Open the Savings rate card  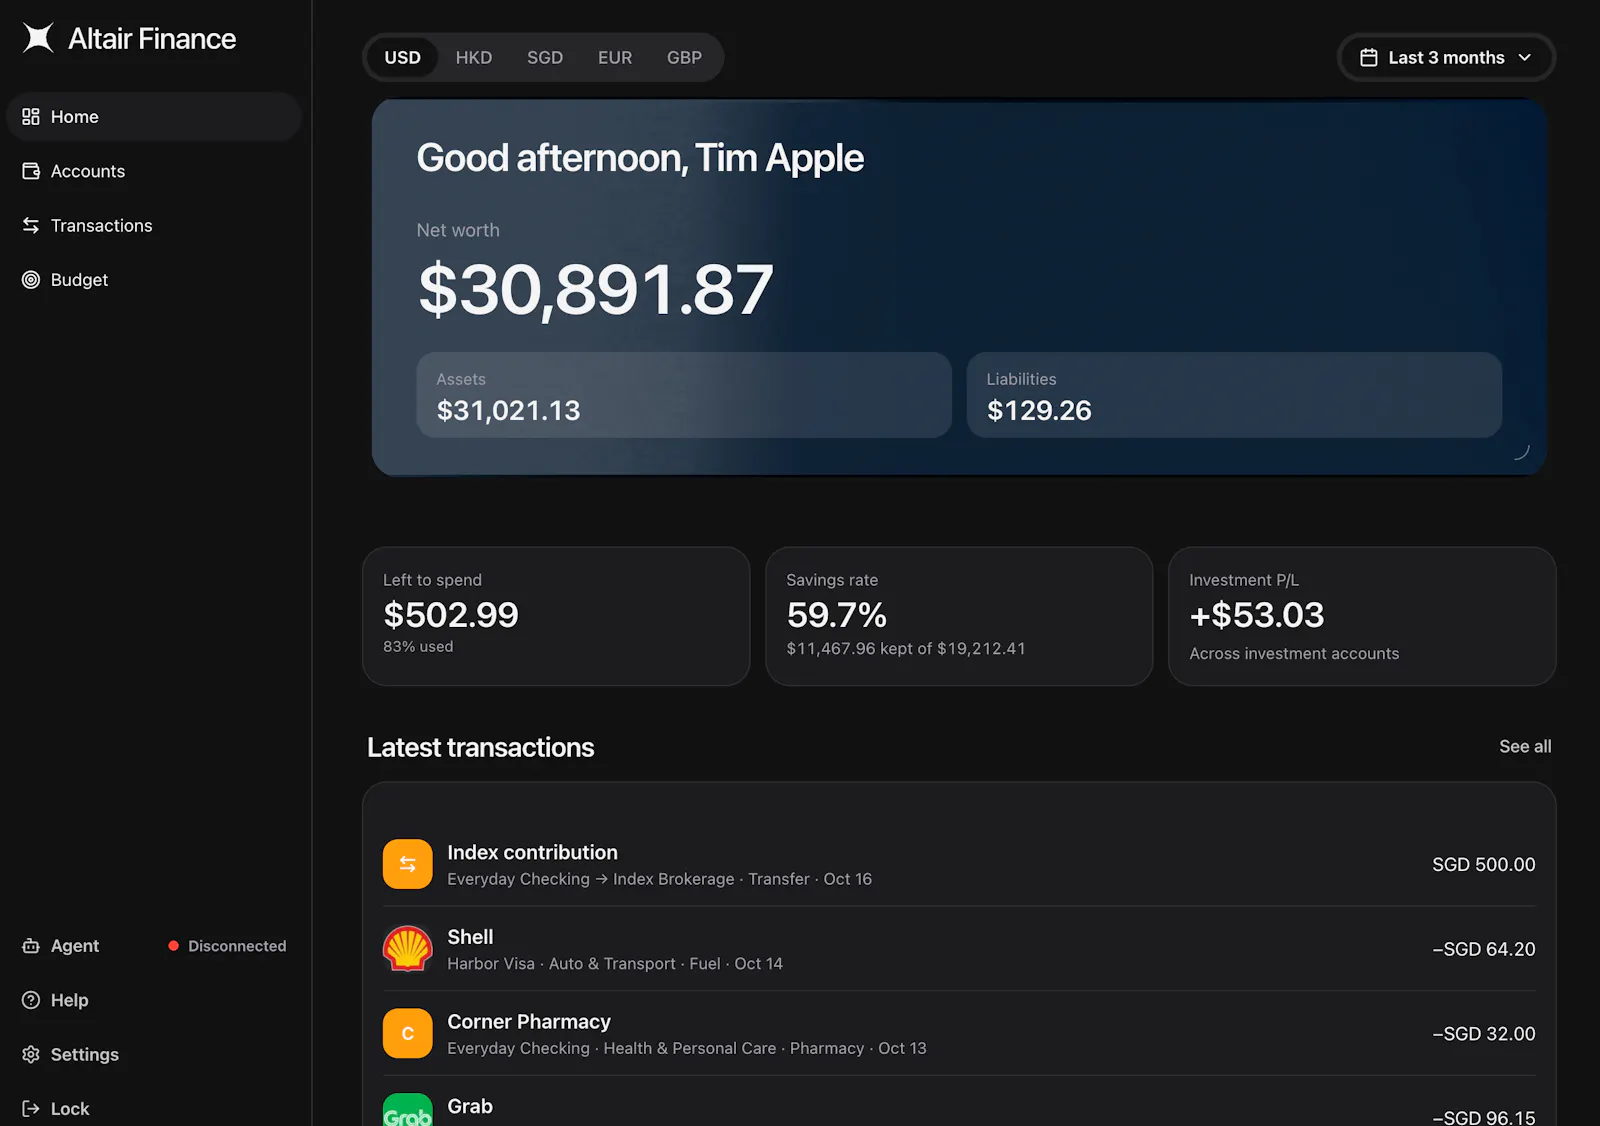coord(959,616)
